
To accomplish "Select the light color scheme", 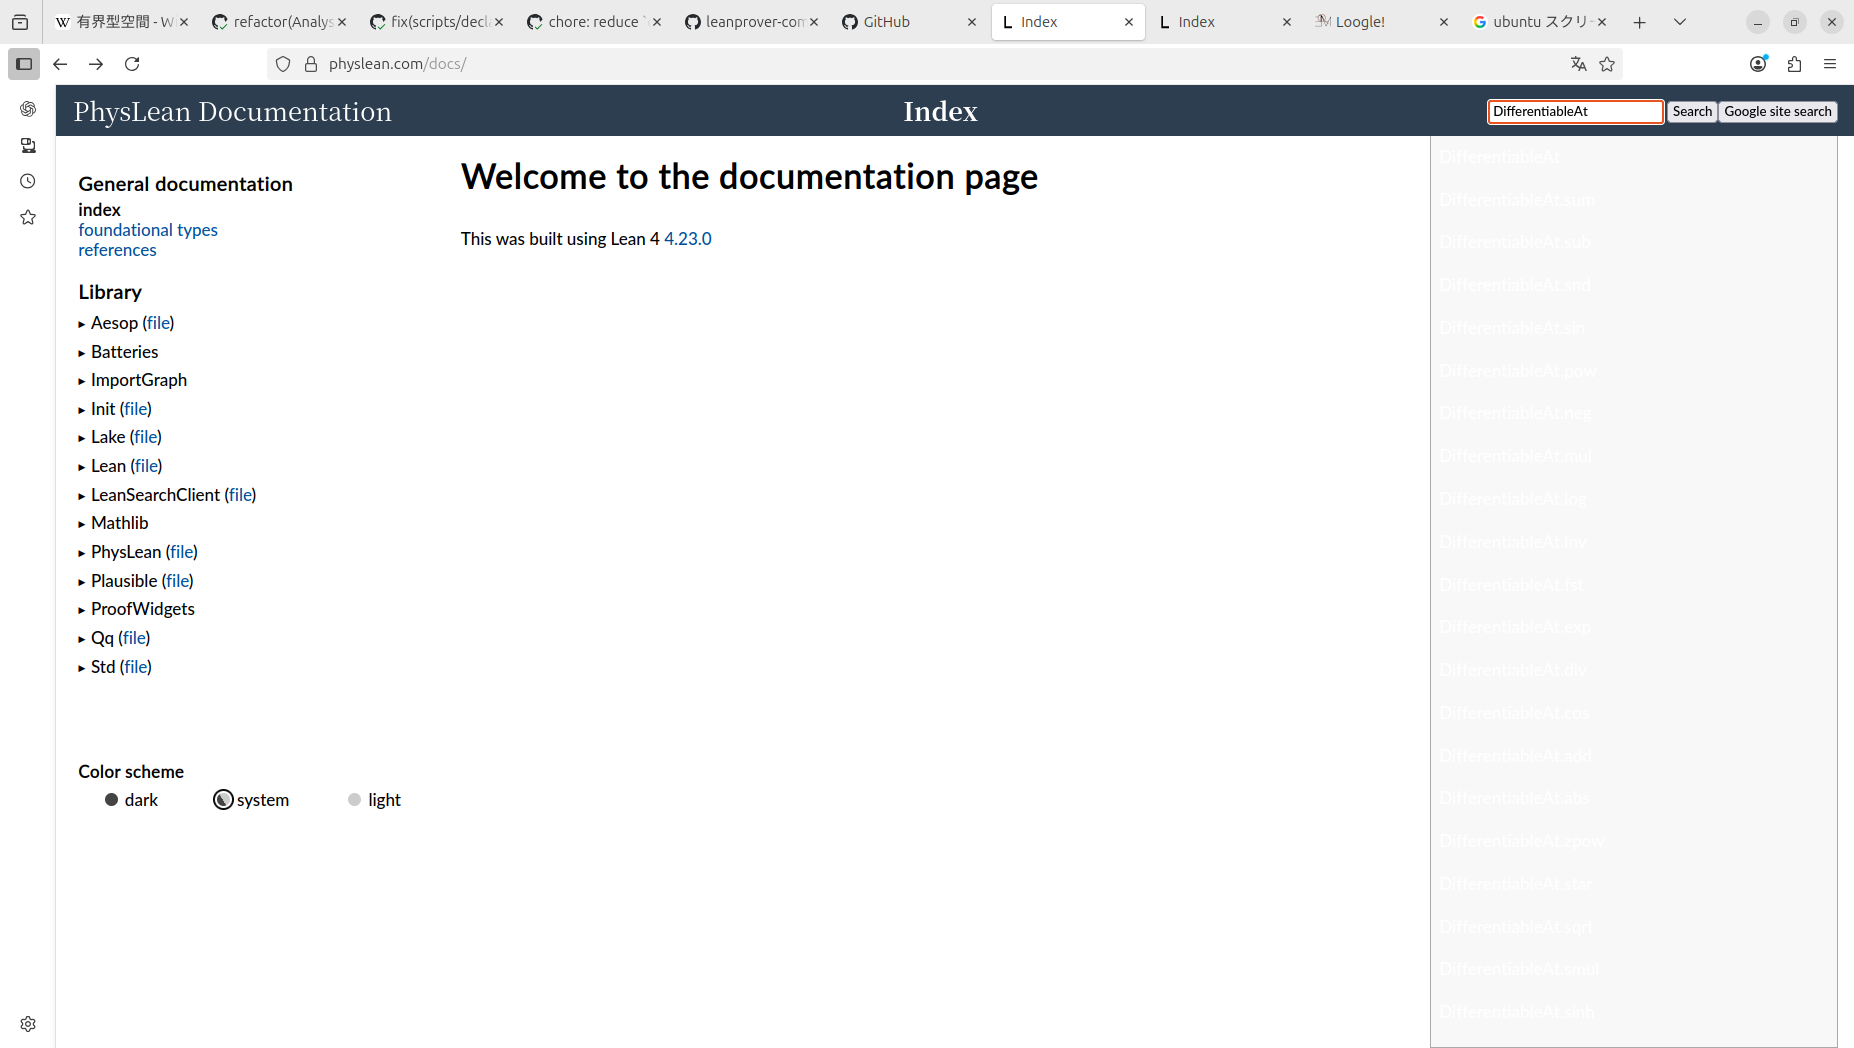I will pyautogui.click(x=354, y=800).
